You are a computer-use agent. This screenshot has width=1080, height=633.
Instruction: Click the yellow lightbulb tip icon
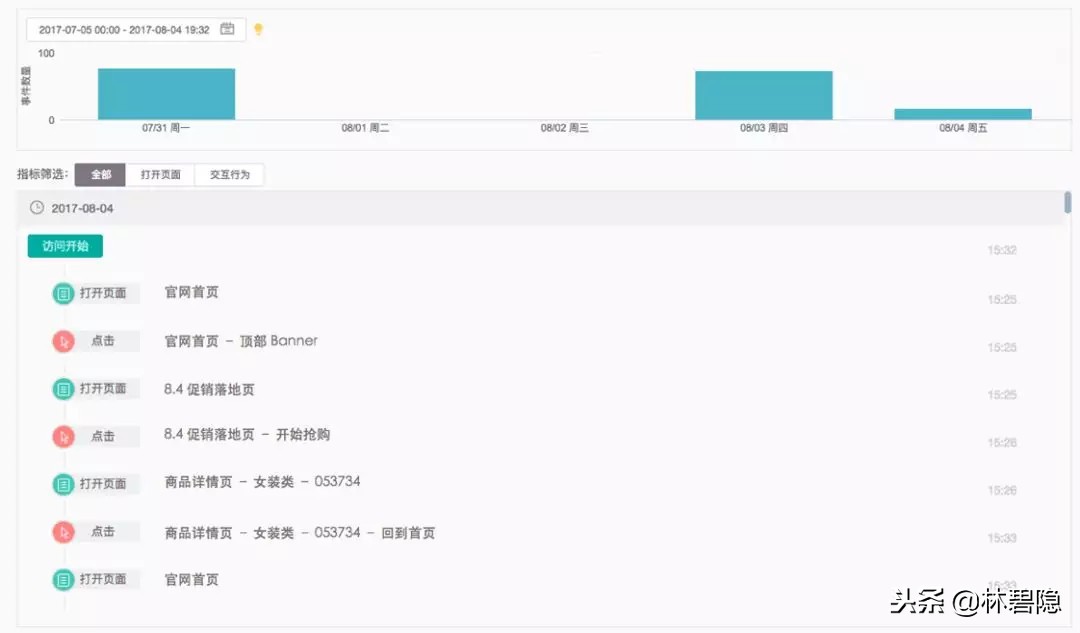point(258,29)
